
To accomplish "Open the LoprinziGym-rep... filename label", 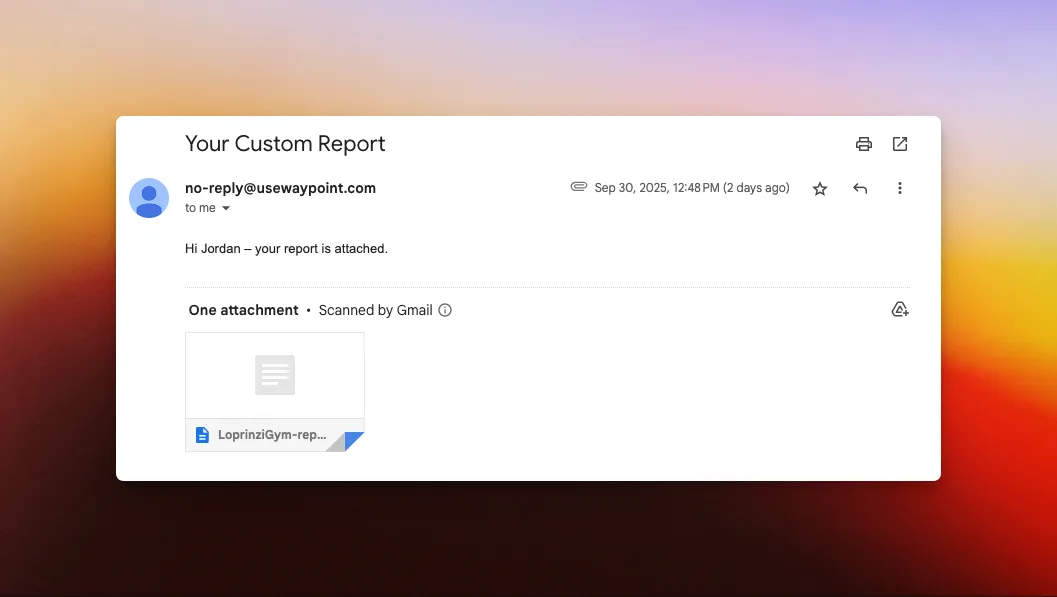I will (272, 435).
